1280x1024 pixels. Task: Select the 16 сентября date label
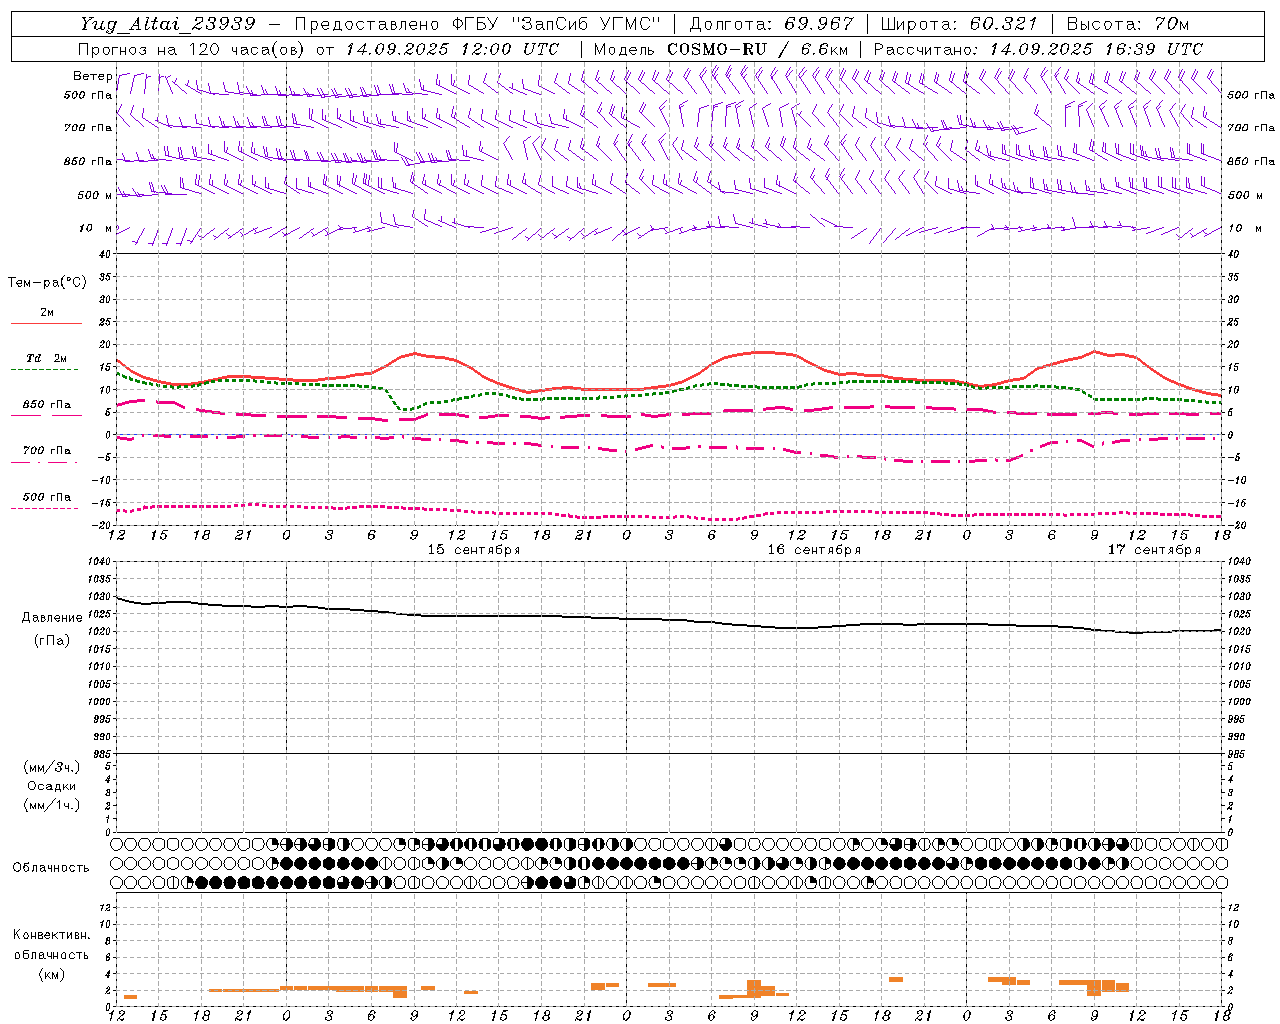click(x=814, y=550)
